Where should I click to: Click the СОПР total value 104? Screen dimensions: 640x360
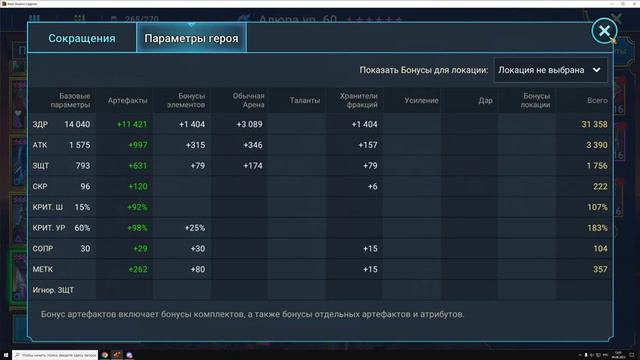click(x=600, y=249)
